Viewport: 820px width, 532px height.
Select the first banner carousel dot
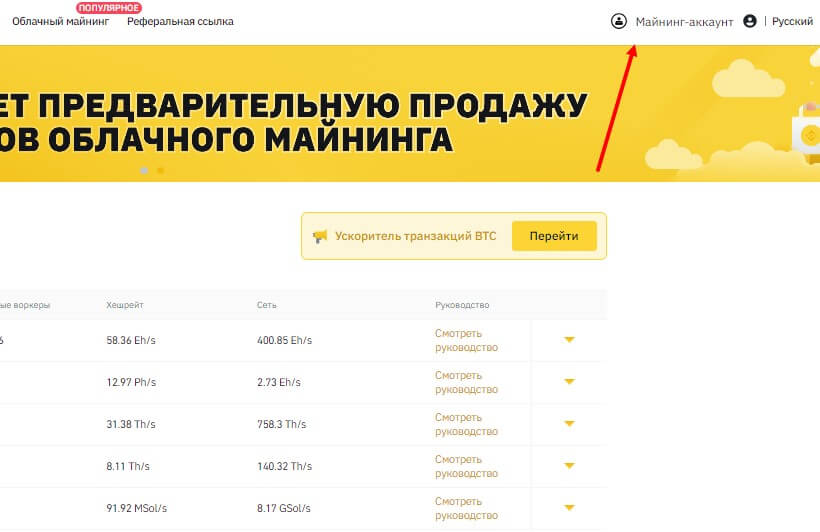tap(144, 170)
